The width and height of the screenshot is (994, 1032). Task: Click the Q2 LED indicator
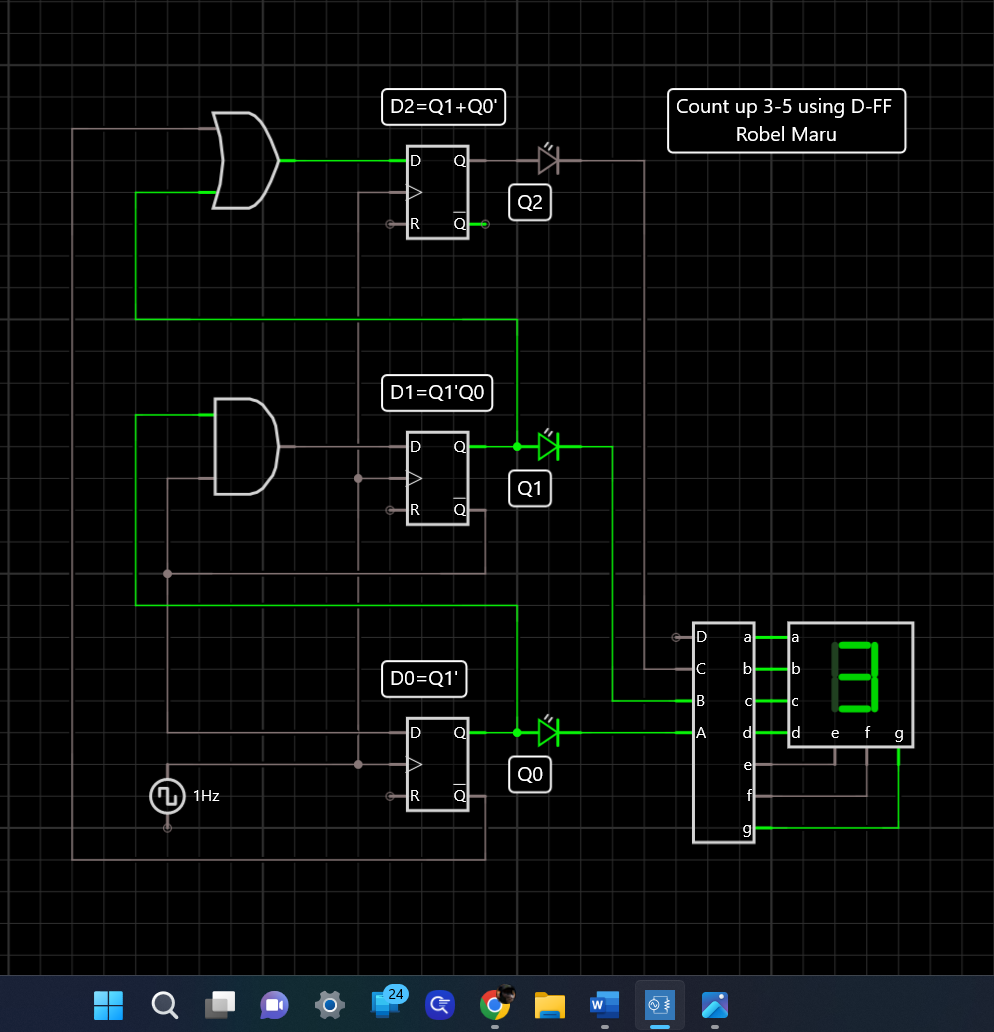click(548, 160)
